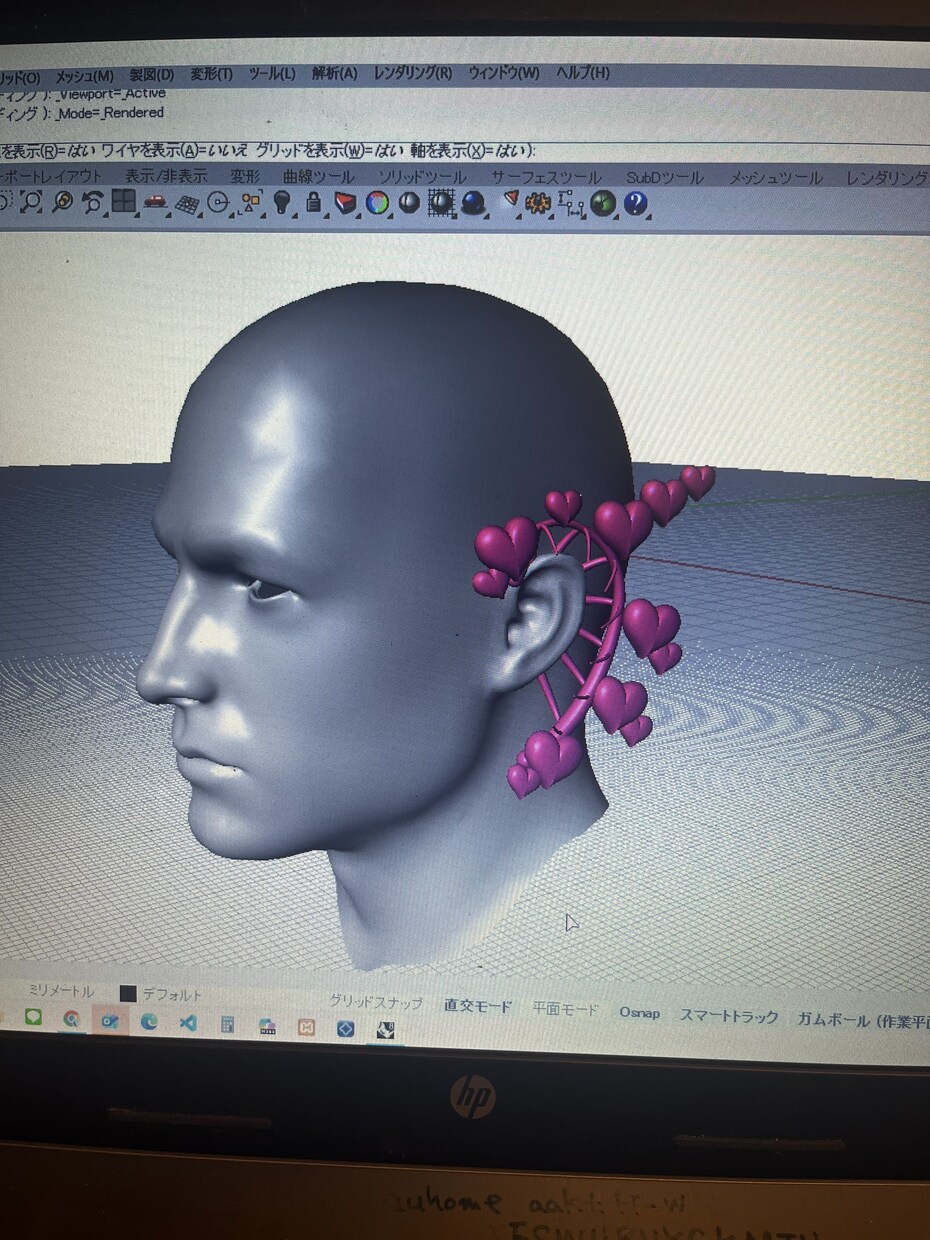
Task: Open the ヘルプ(H) menu
Action: 582,73
